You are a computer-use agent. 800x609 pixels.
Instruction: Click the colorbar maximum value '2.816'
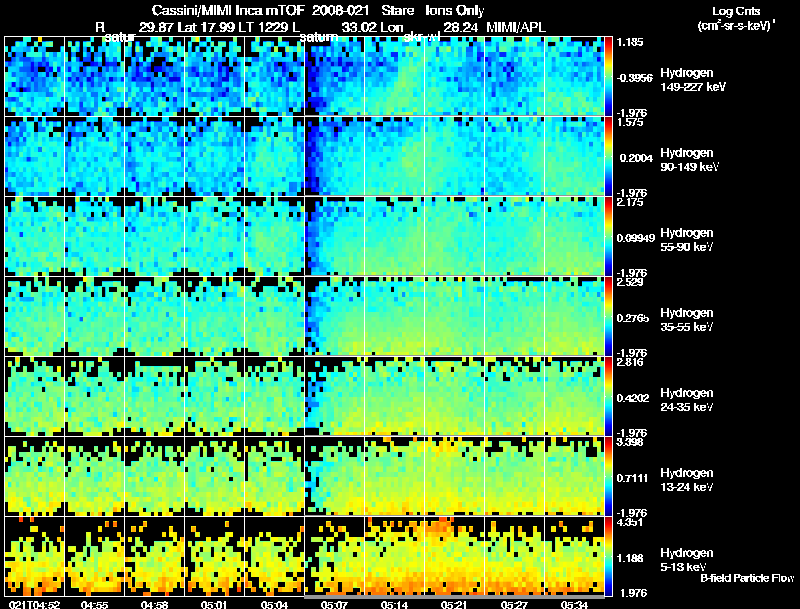click(x=630, y=363)
